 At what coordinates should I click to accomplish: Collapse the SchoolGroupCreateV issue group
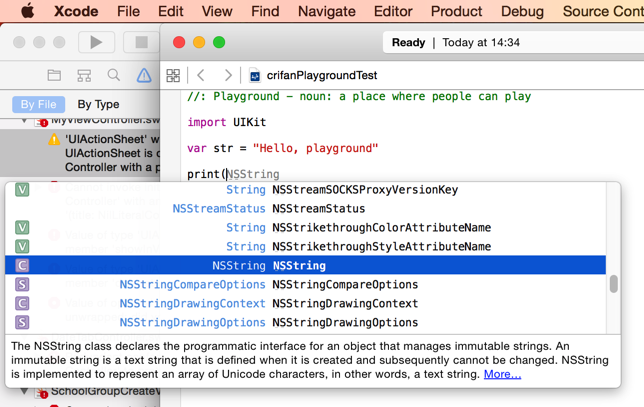(25, 391)
